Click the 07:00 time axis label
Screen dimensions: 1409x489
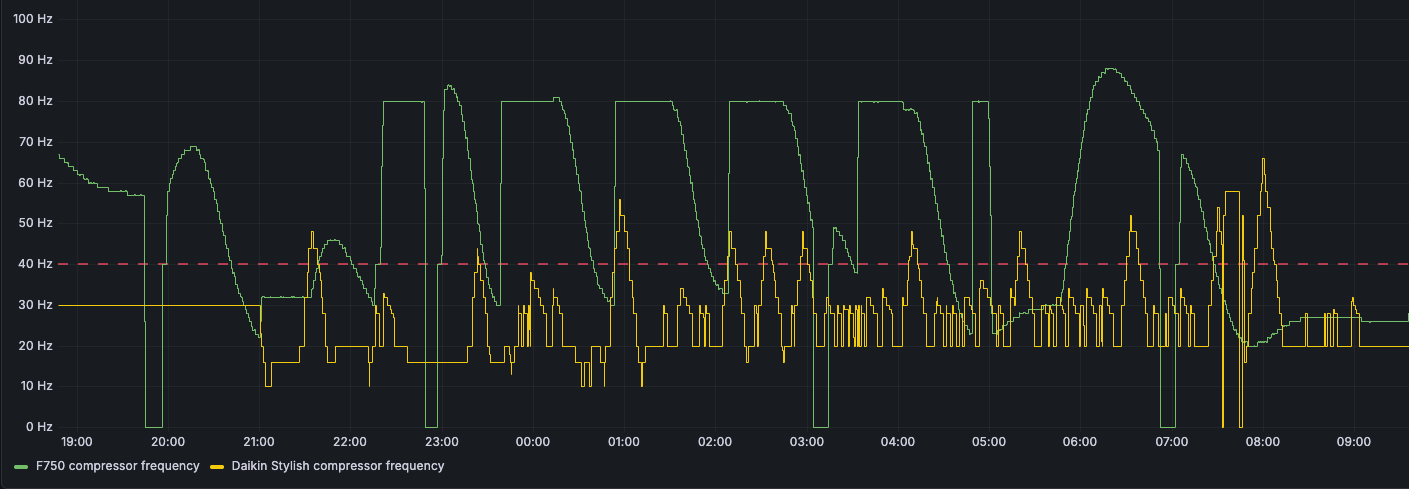point(1172,442)
